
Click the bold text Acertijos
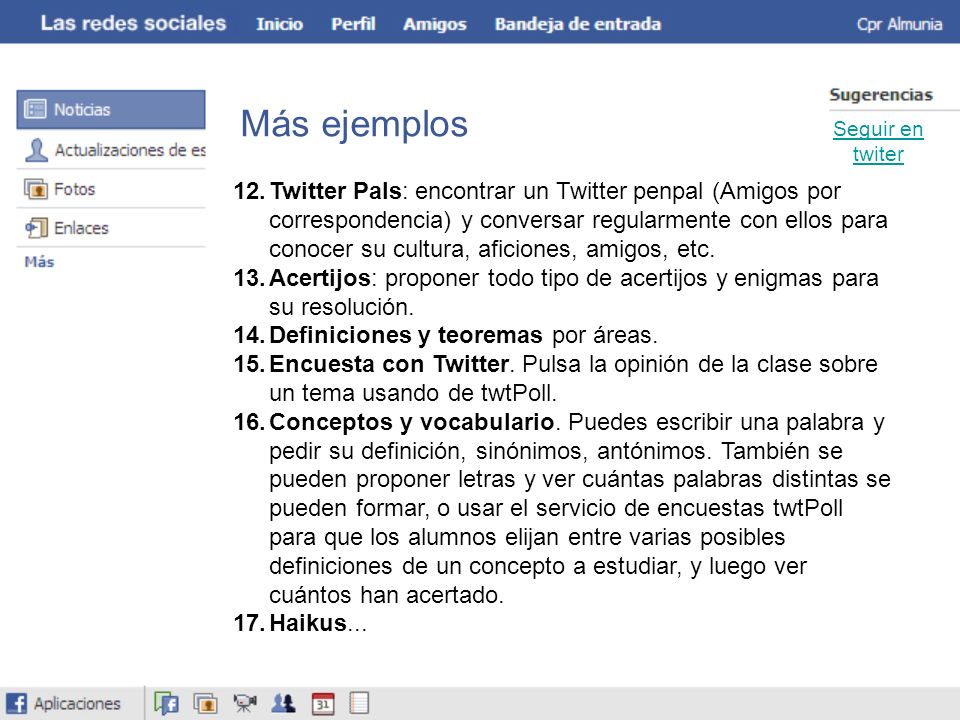(x=320, y=278)
